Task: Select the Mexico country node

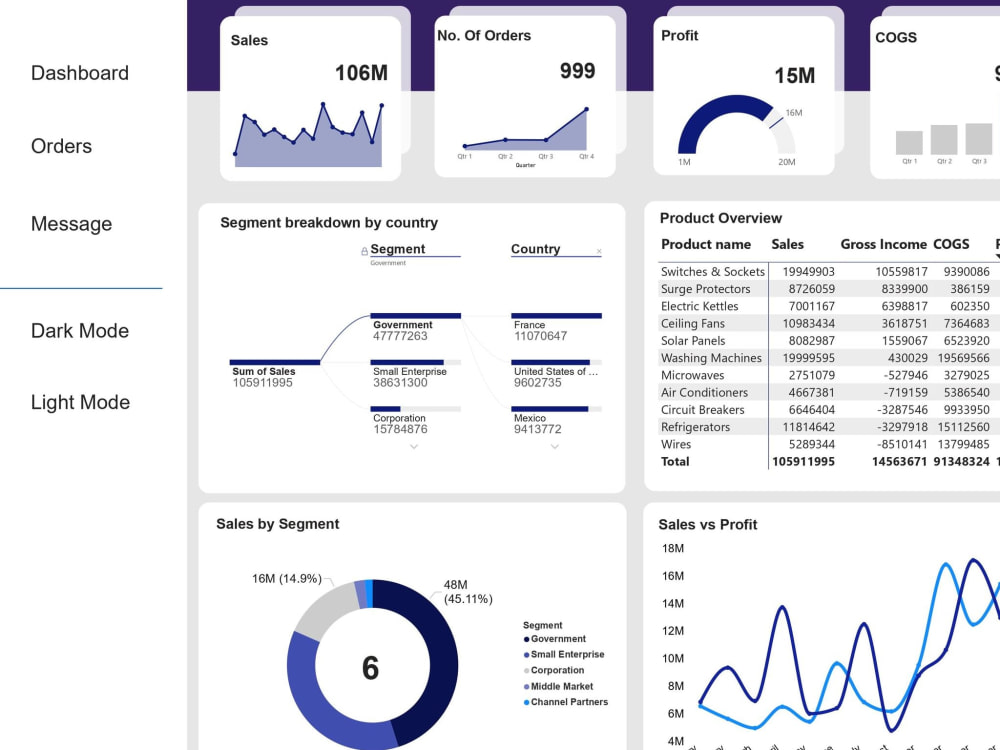Action: tap(556, 421)
